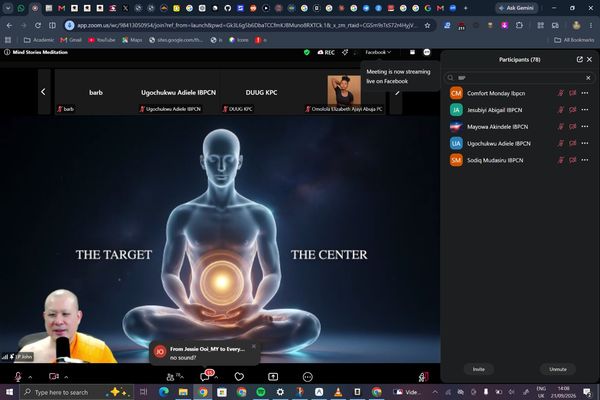
Task: Click the AI companion sparkle icon
Action: (x=345, y=52)
